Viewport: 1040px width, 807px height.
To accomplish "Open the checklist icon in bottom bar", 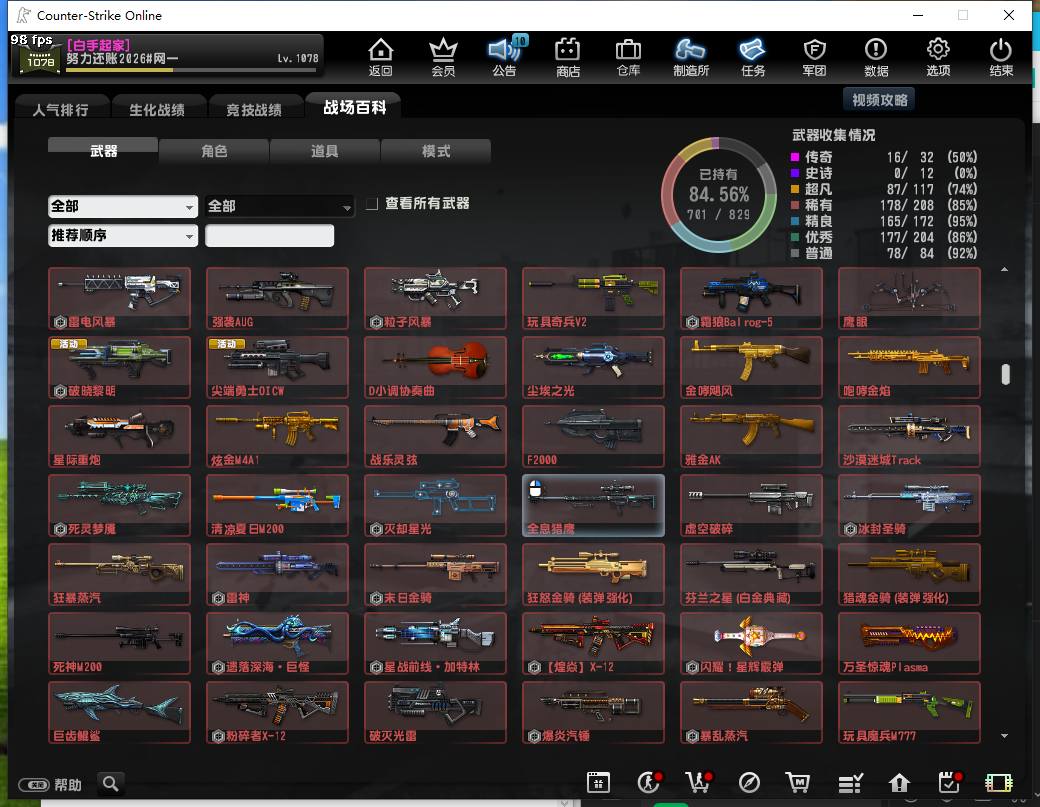I will [850, 783].
